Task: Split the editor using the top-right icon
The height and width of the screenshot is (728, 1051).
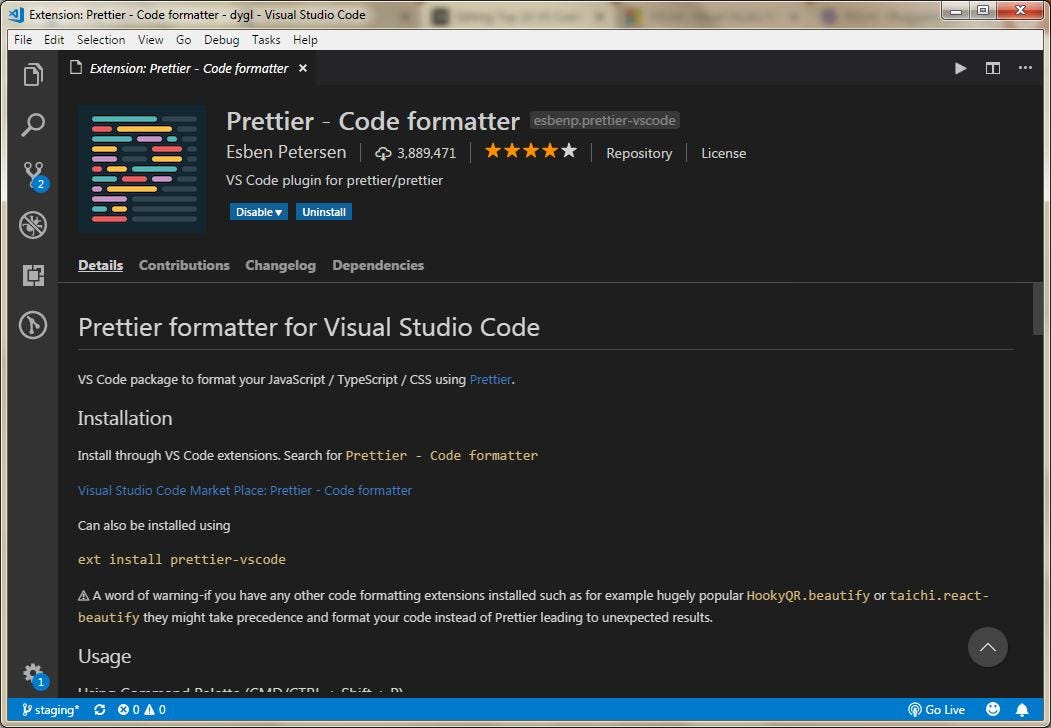Action: [x=992, y=68]
